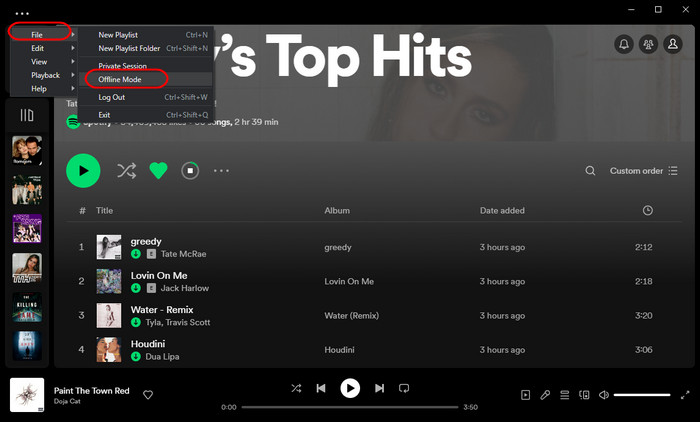Expand the Edit submenu arrow

(73, 48)
